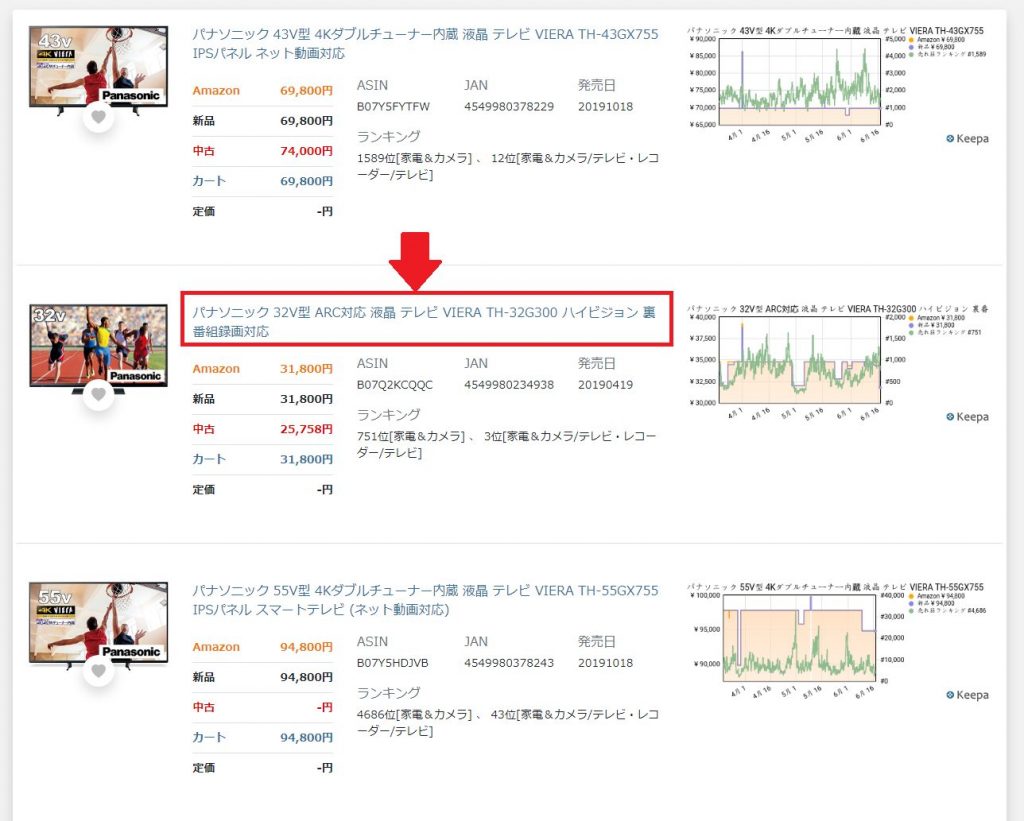Open Keepa link for TH-55GX755 chart
The image size is (1024, 821).
[967, 695]
